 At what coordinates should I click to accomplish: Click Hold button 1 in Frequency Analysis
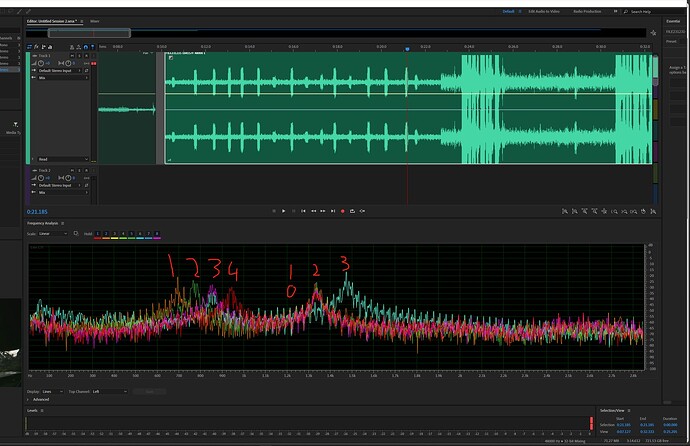tap(98, 234)
